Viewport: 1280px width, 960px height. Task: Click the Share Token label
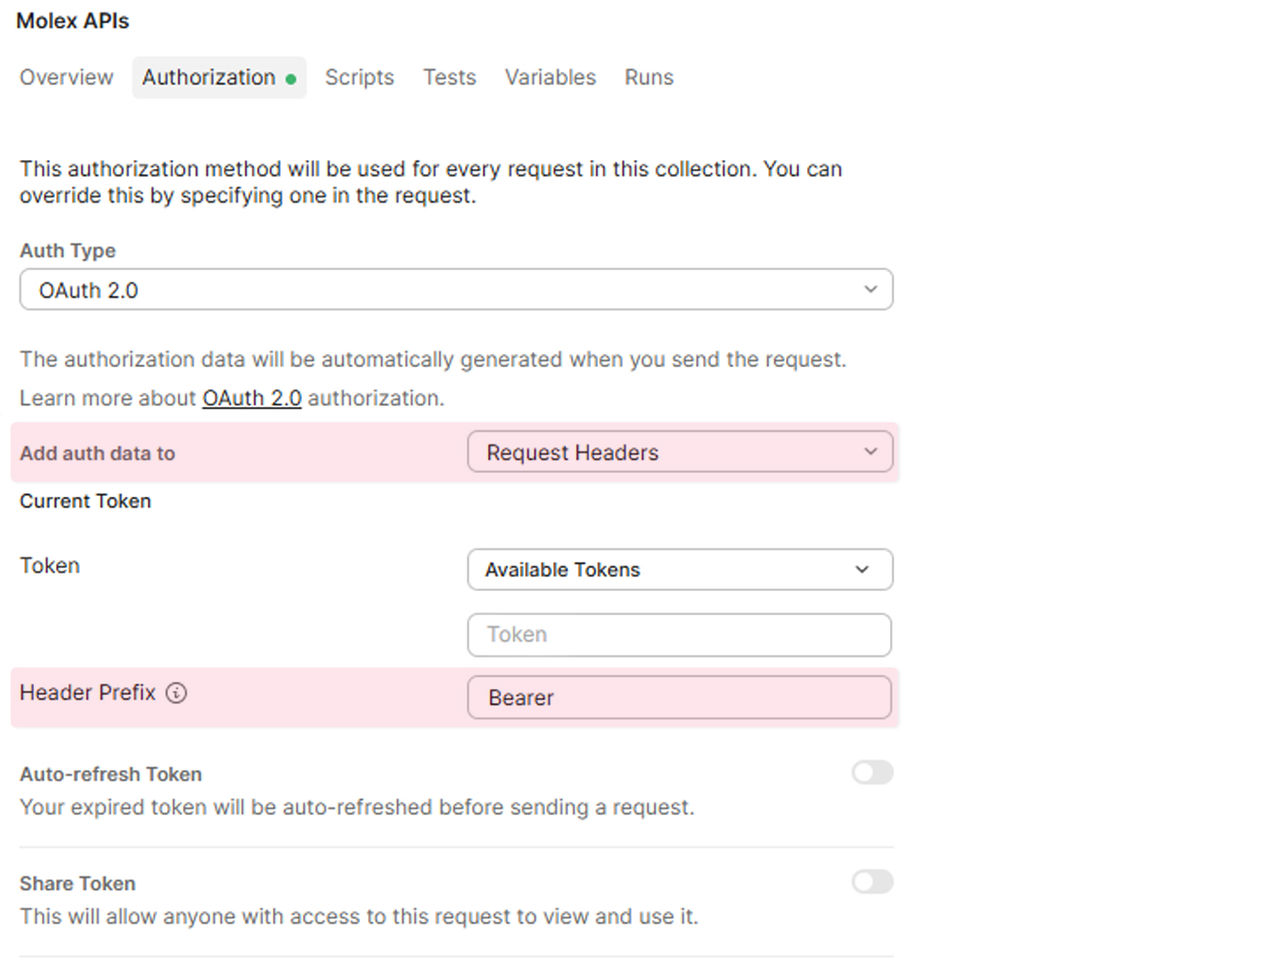coord(77,883)
